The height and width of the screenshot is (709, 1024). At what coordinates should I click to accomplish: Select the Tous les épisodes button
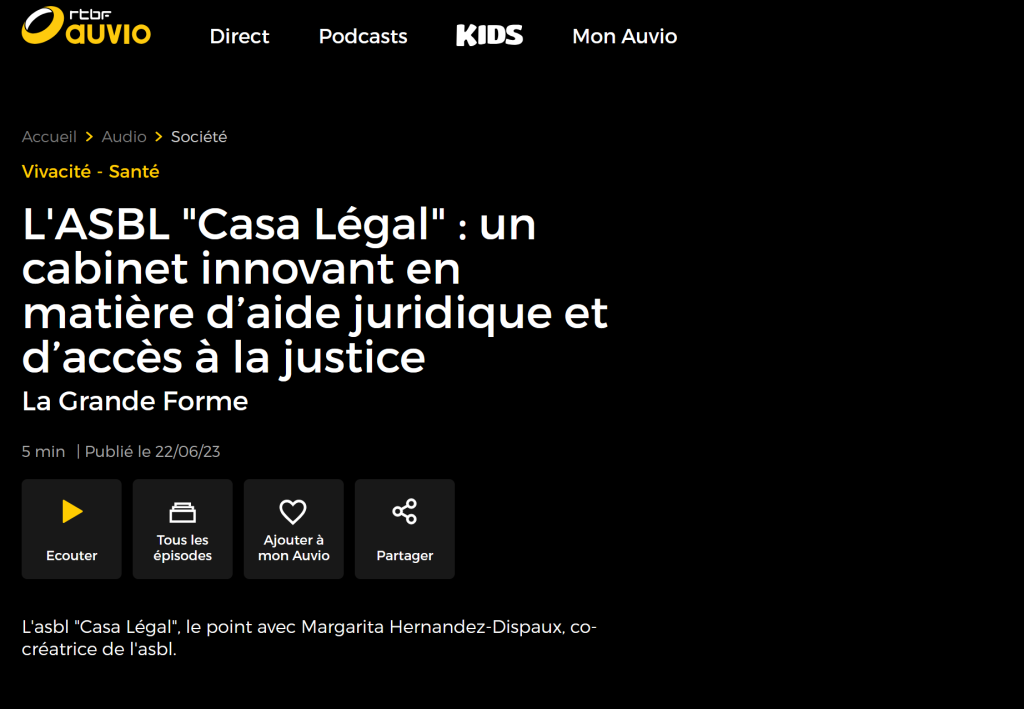183,529
